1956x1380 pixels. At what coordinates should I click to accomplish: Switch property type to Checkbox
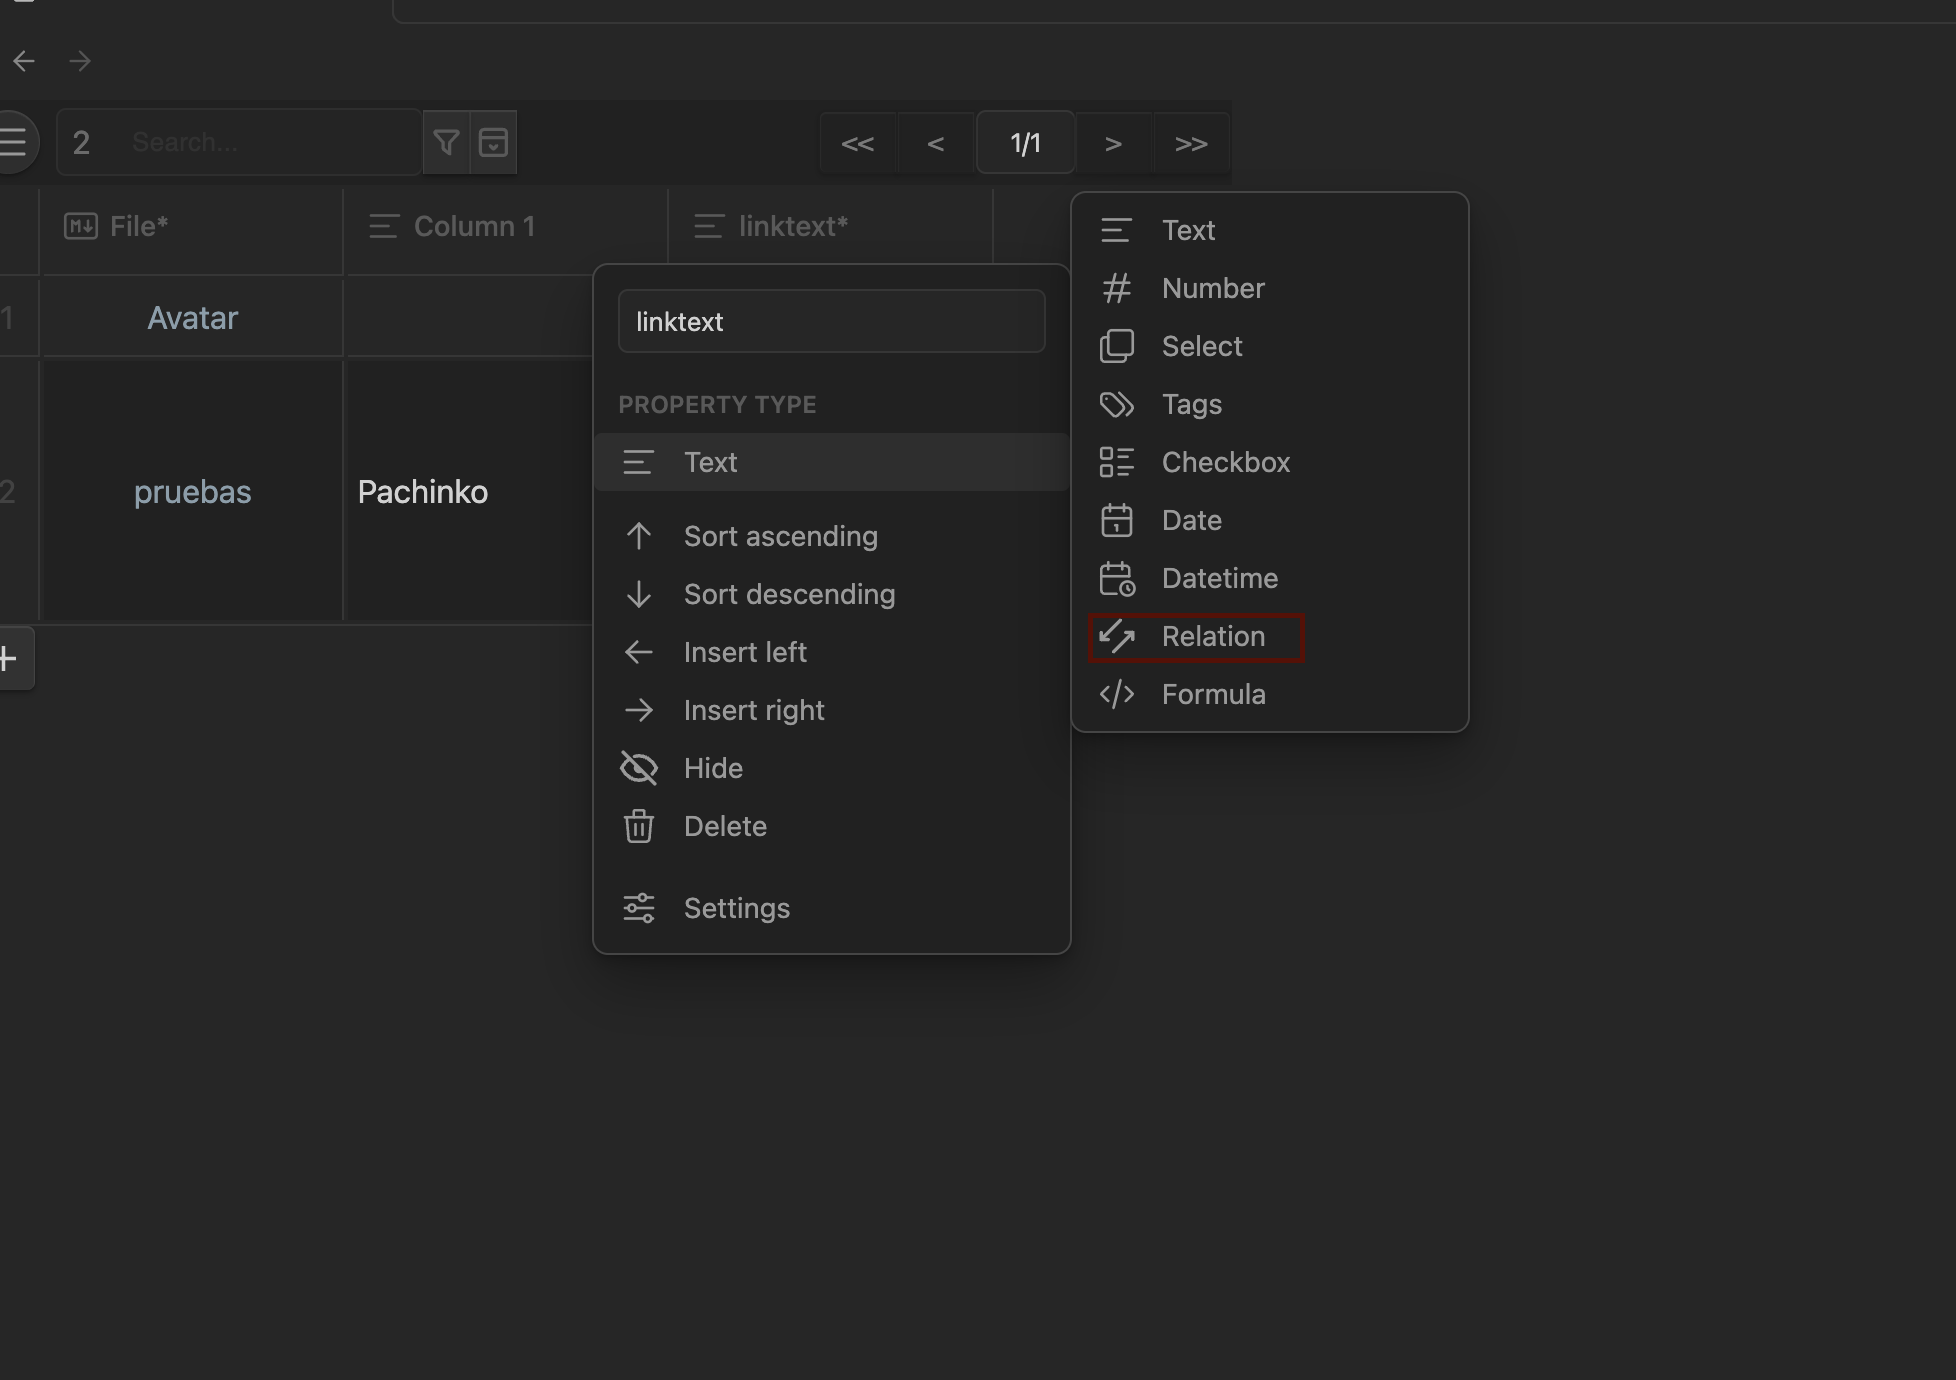(1225, 461)
